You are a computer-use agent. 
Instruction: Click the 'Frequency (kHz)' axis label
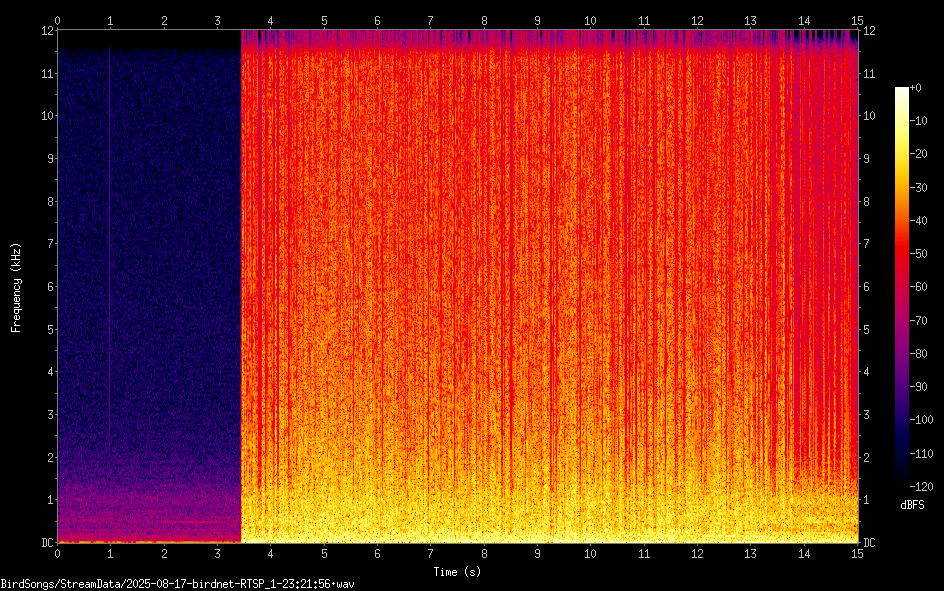[16, 288]
